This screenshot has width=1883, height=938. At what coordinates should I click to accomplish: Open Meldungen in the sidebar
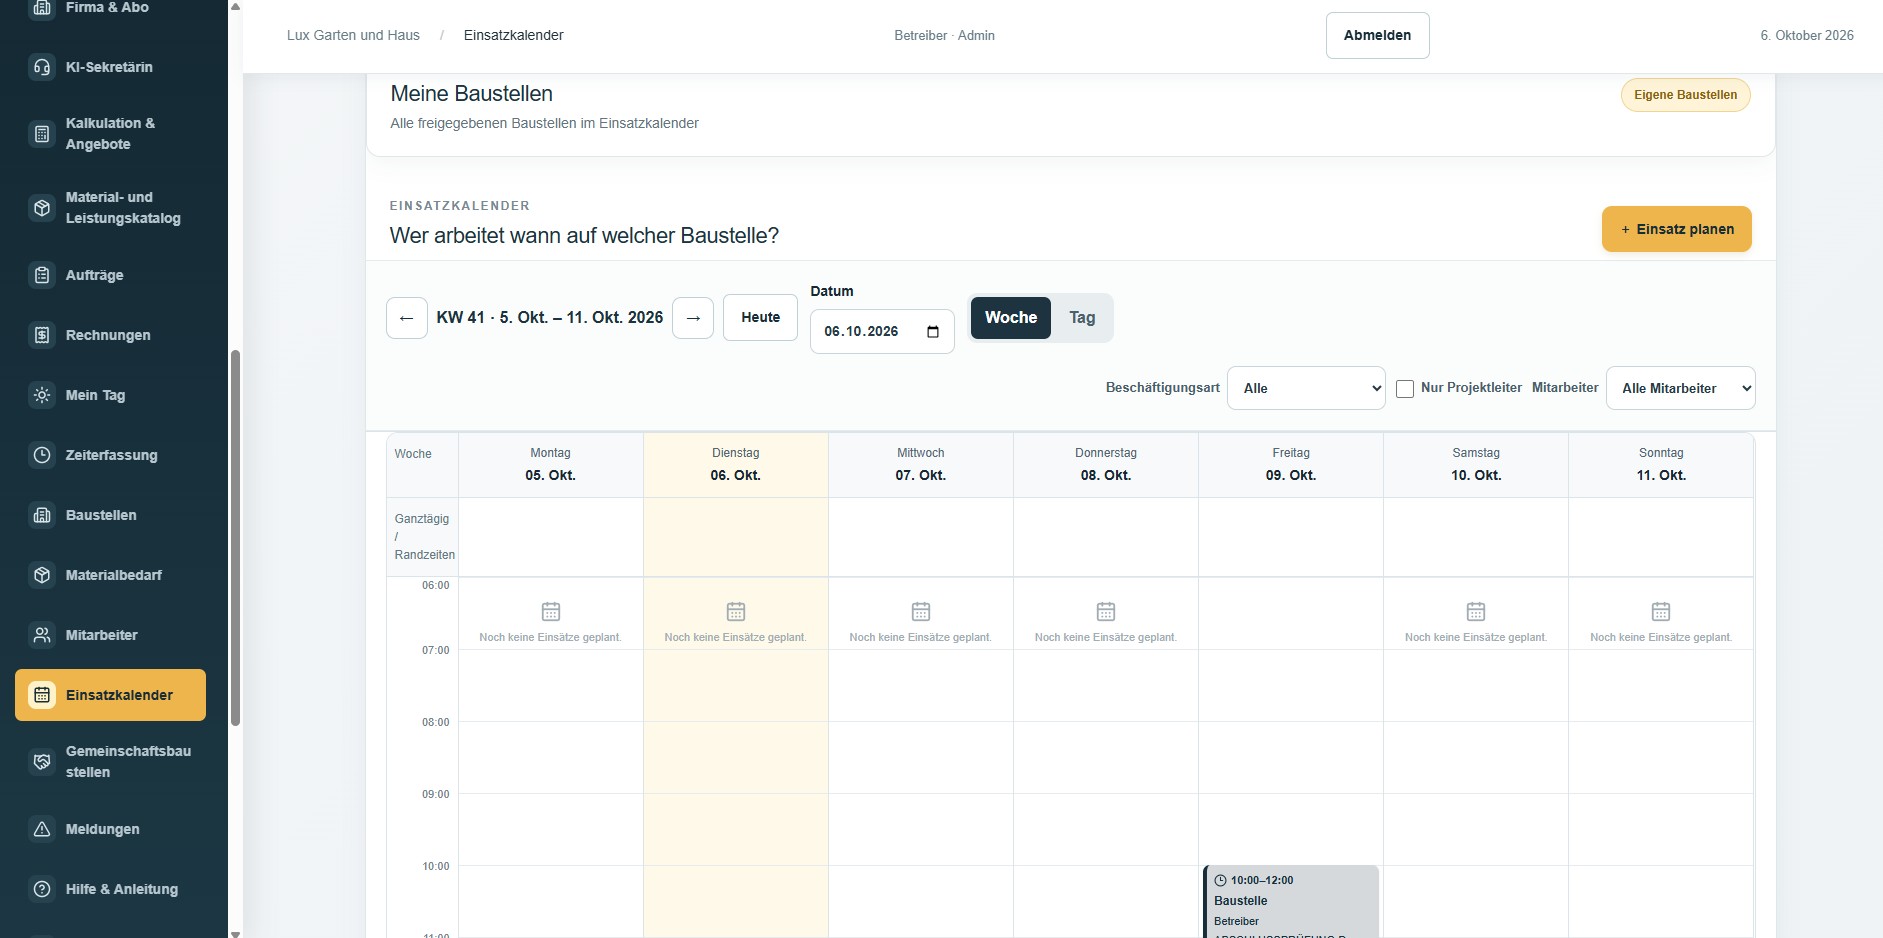coord(110,829)
